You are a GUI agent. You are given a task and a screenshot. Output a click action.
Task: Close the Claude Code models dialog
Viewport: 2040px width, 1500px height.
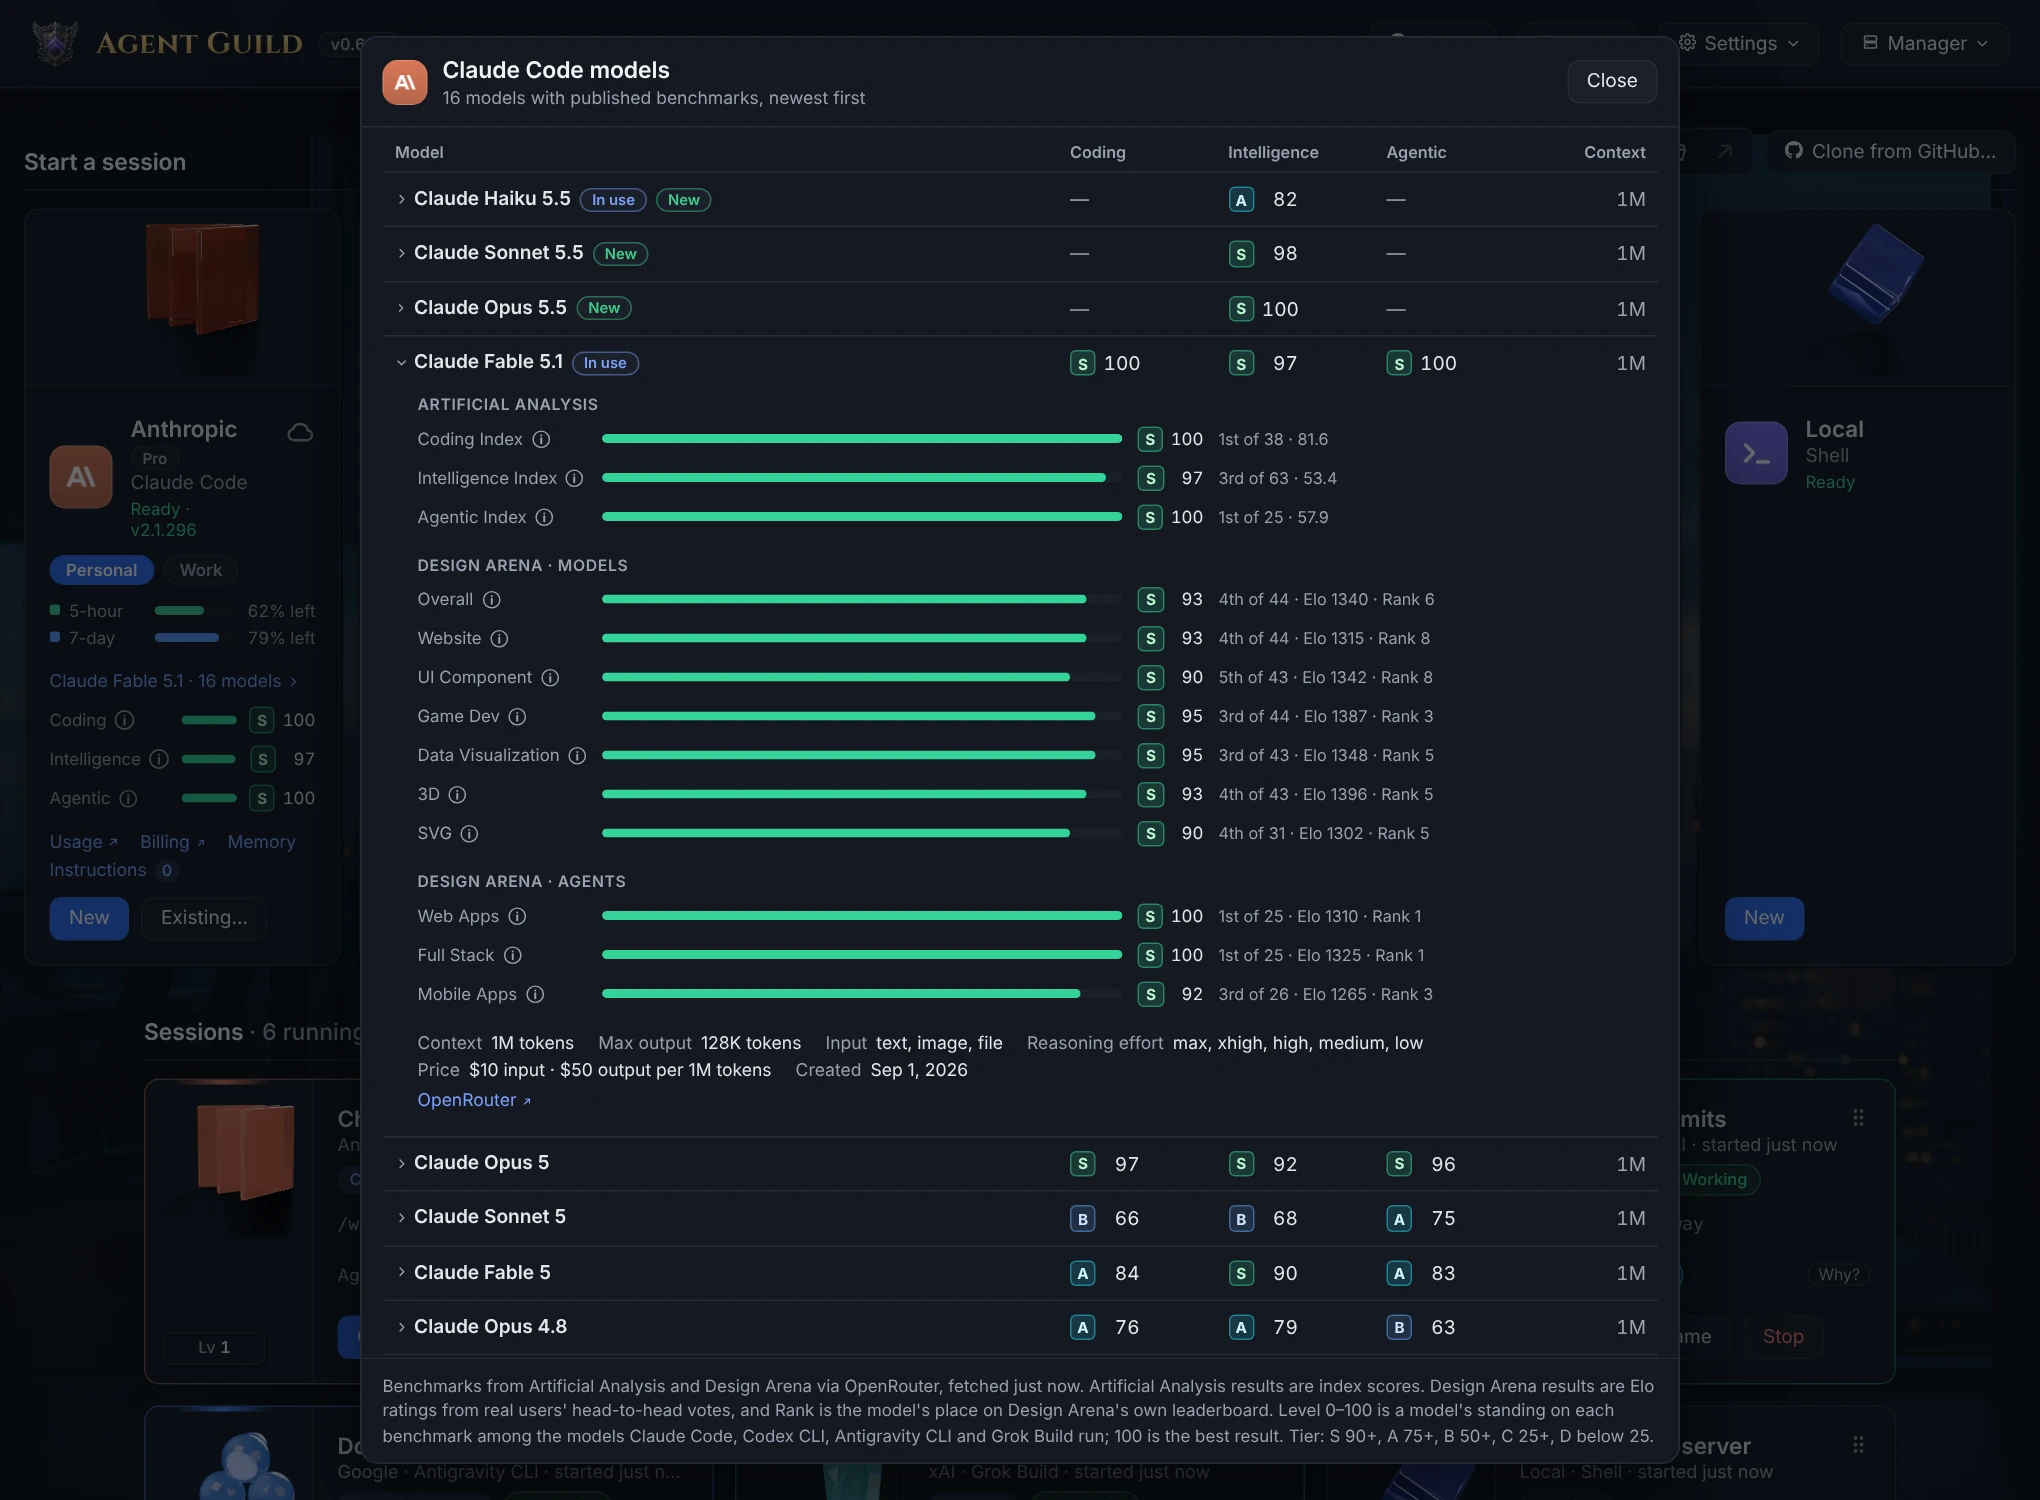point(1612,80)
